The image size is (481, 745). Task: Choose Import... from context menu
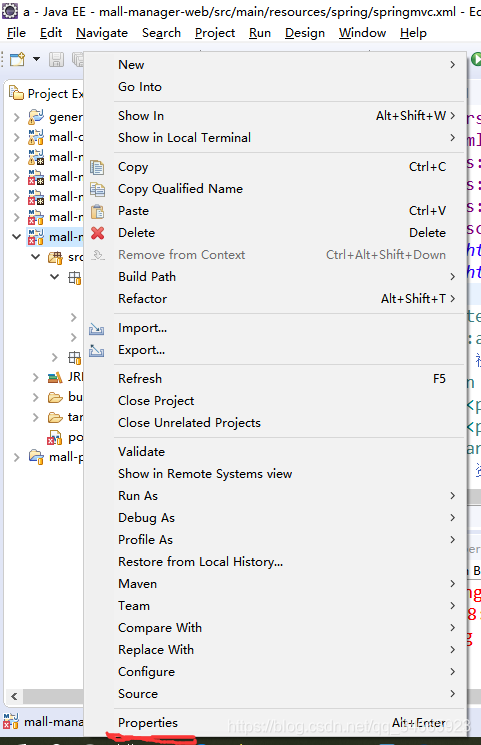(x=275, y=328)
